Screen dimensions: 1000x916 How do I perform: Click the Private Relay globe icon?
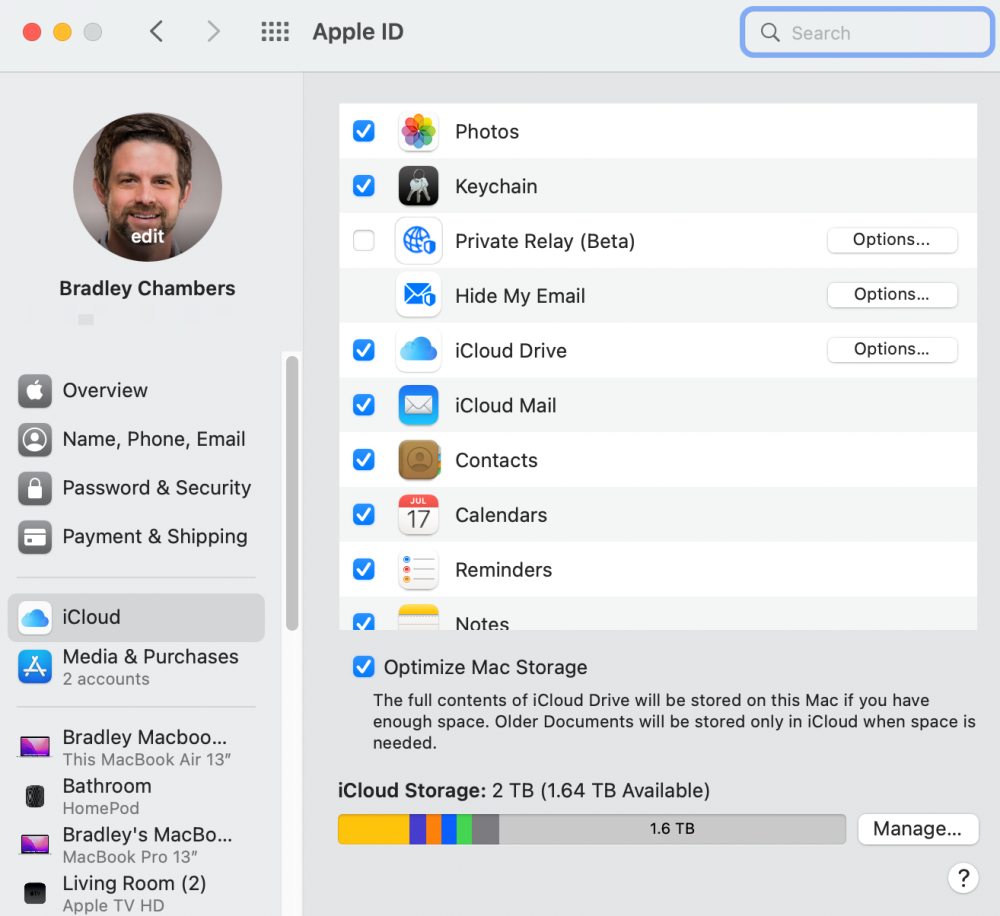click(x=418, y=241)
